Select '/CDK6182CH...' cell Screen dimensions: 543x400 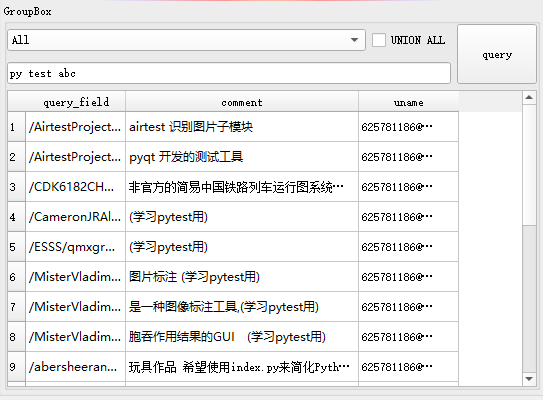pos(75,187)
